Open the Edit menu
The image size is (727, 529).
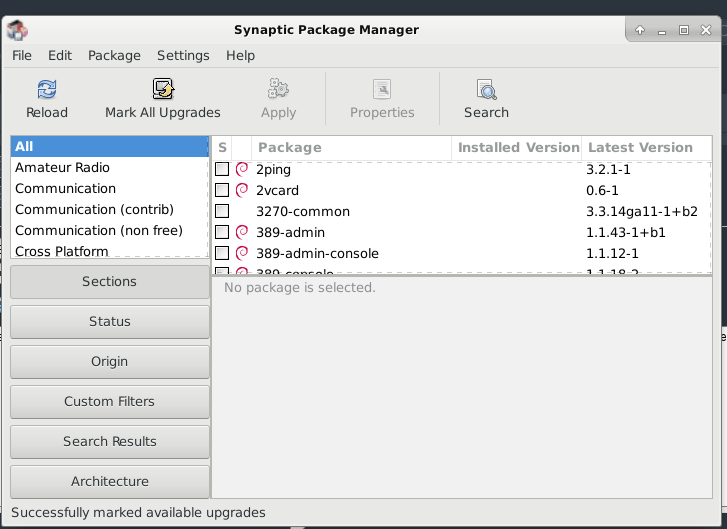(60, 56)
